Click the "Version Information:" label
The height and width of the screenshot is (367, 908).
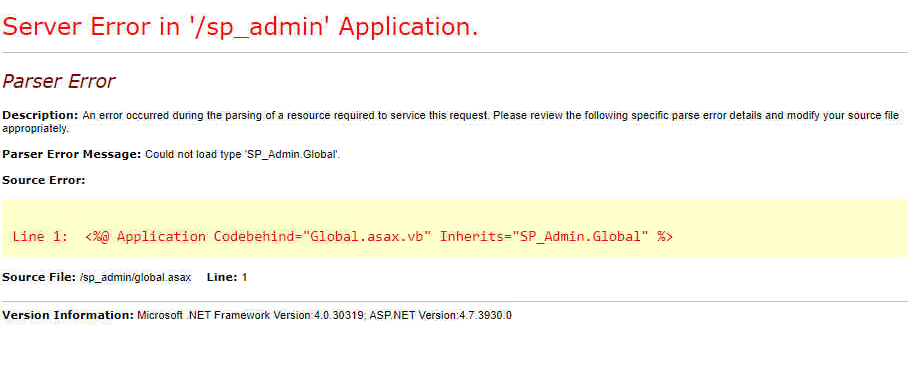[68, 315]
